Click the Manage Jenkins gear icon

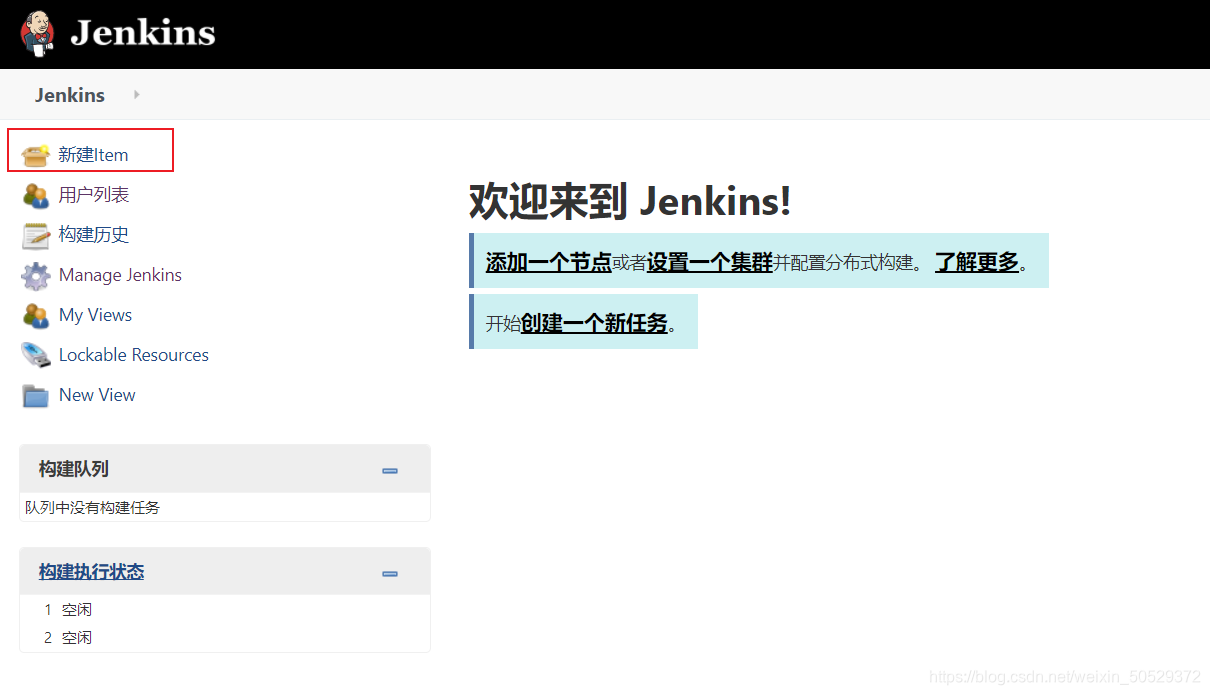tap(36, 275)
